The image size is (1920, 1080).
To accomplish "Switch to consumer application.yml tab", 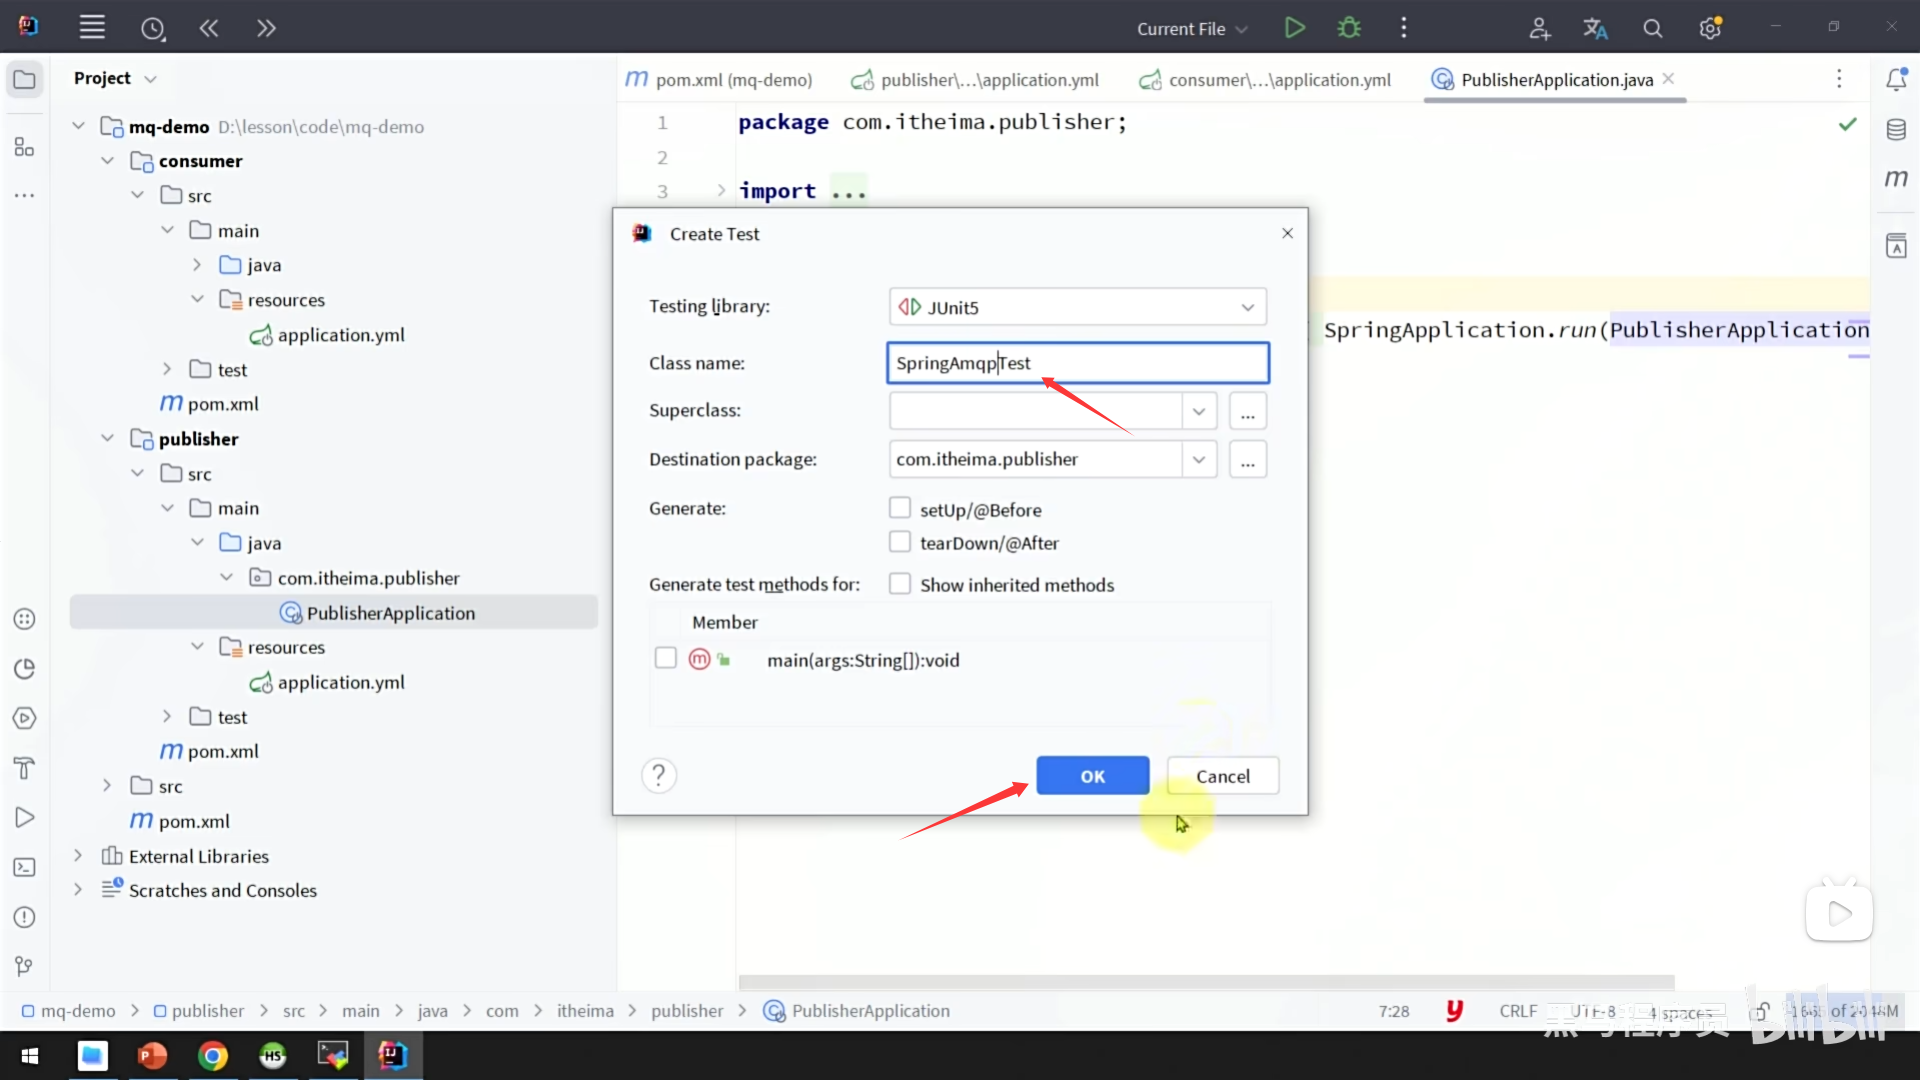I will pos(1266,80).
